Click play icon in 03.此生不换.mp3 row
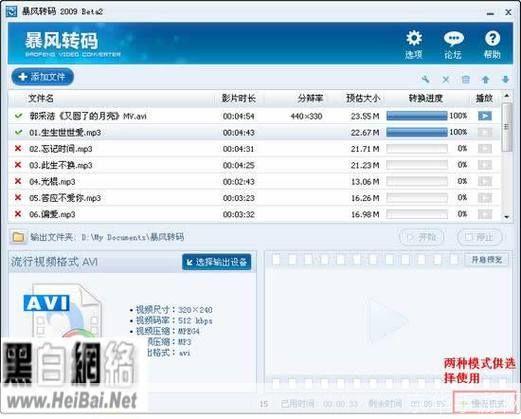 click(485, 165)
